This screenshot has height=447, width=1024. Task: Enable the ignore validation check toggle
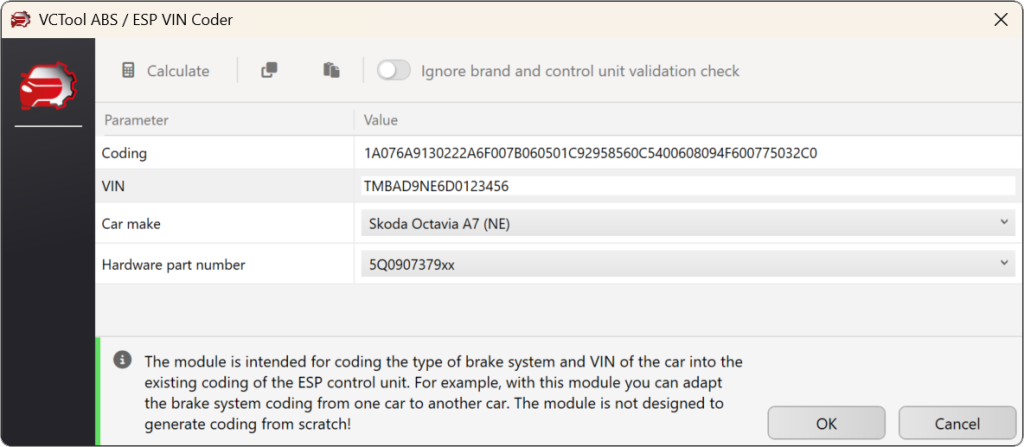coord(394,70)
